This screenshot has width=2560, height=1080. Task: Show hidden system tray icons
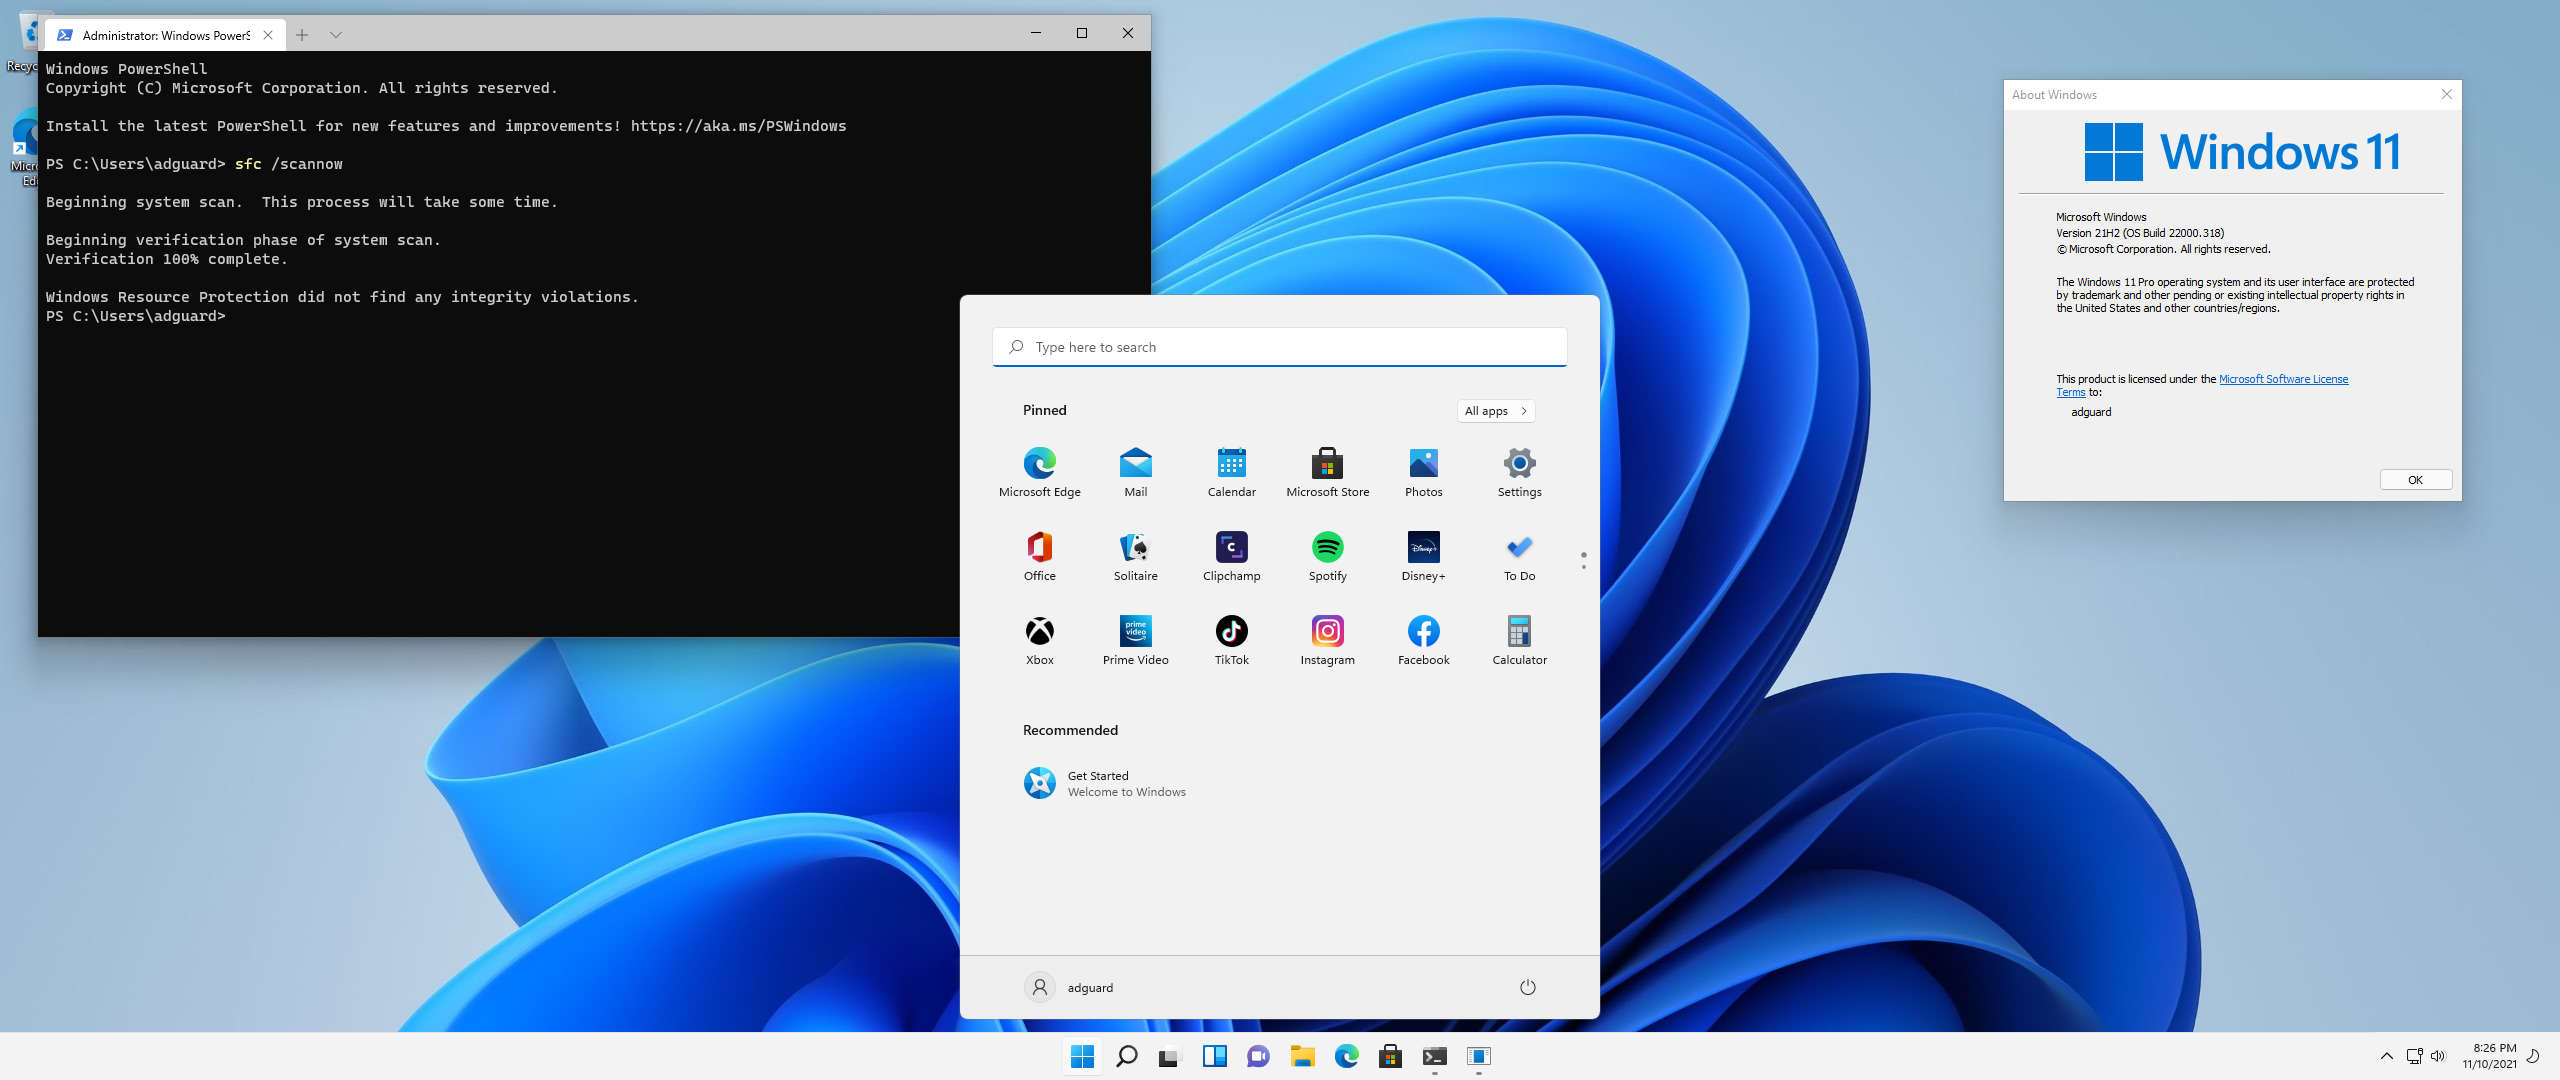[2386, 1056]
